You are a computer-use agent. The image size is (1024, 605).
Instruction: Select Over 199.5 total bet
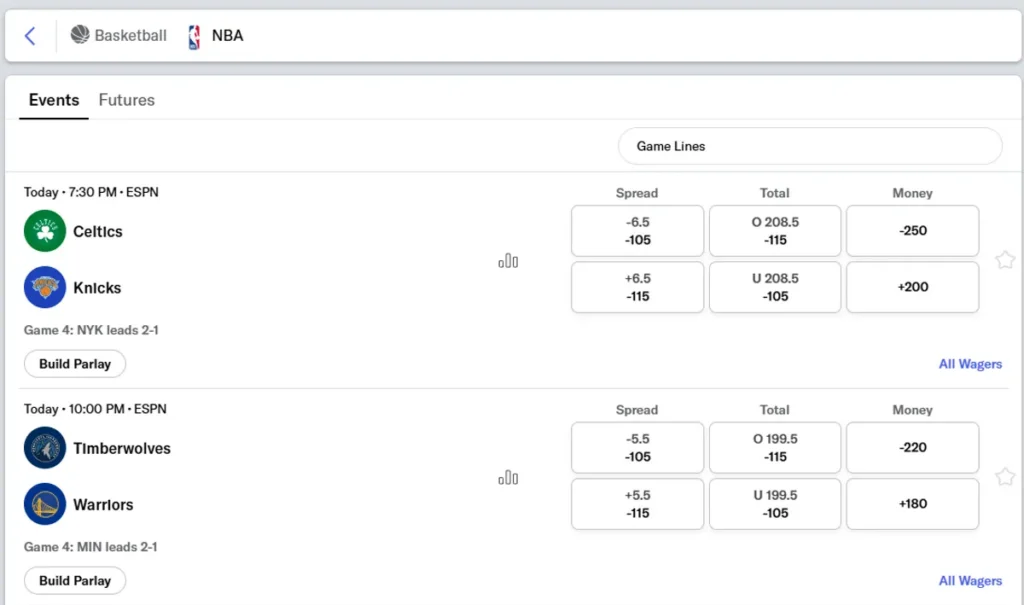[775, 448]
